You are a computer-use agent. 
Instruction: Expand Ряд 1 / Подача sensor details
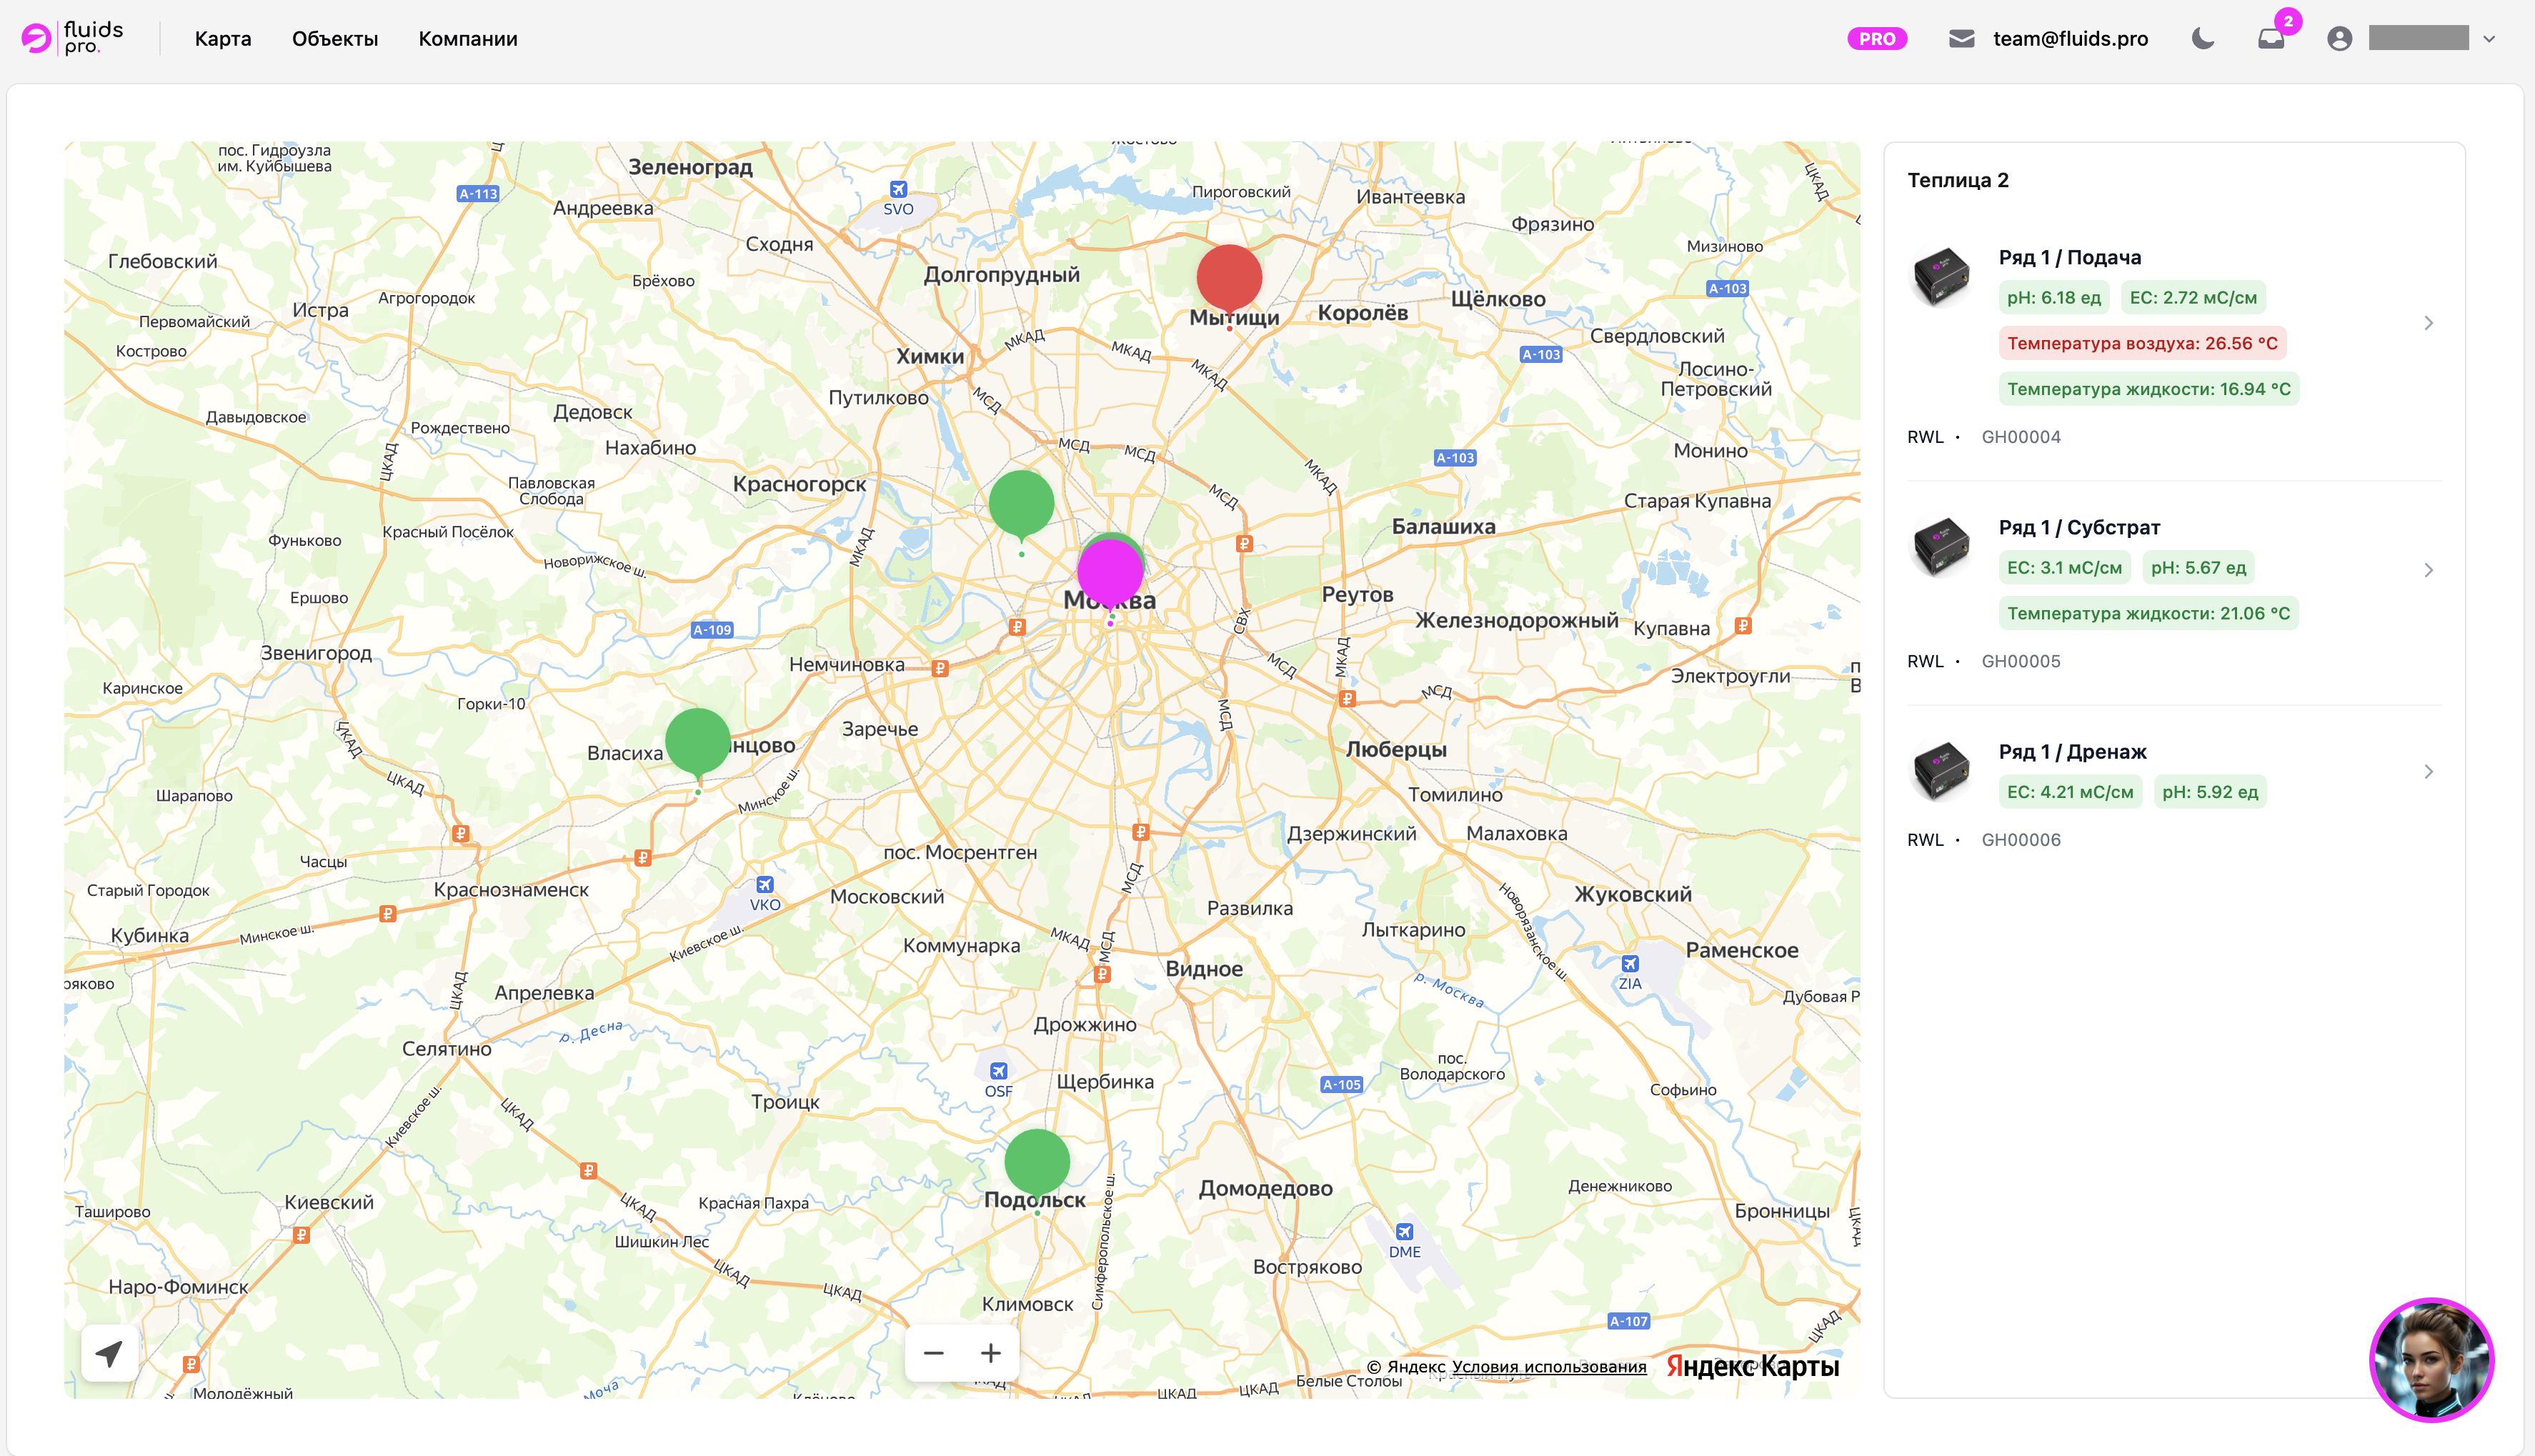point(2428,323)
